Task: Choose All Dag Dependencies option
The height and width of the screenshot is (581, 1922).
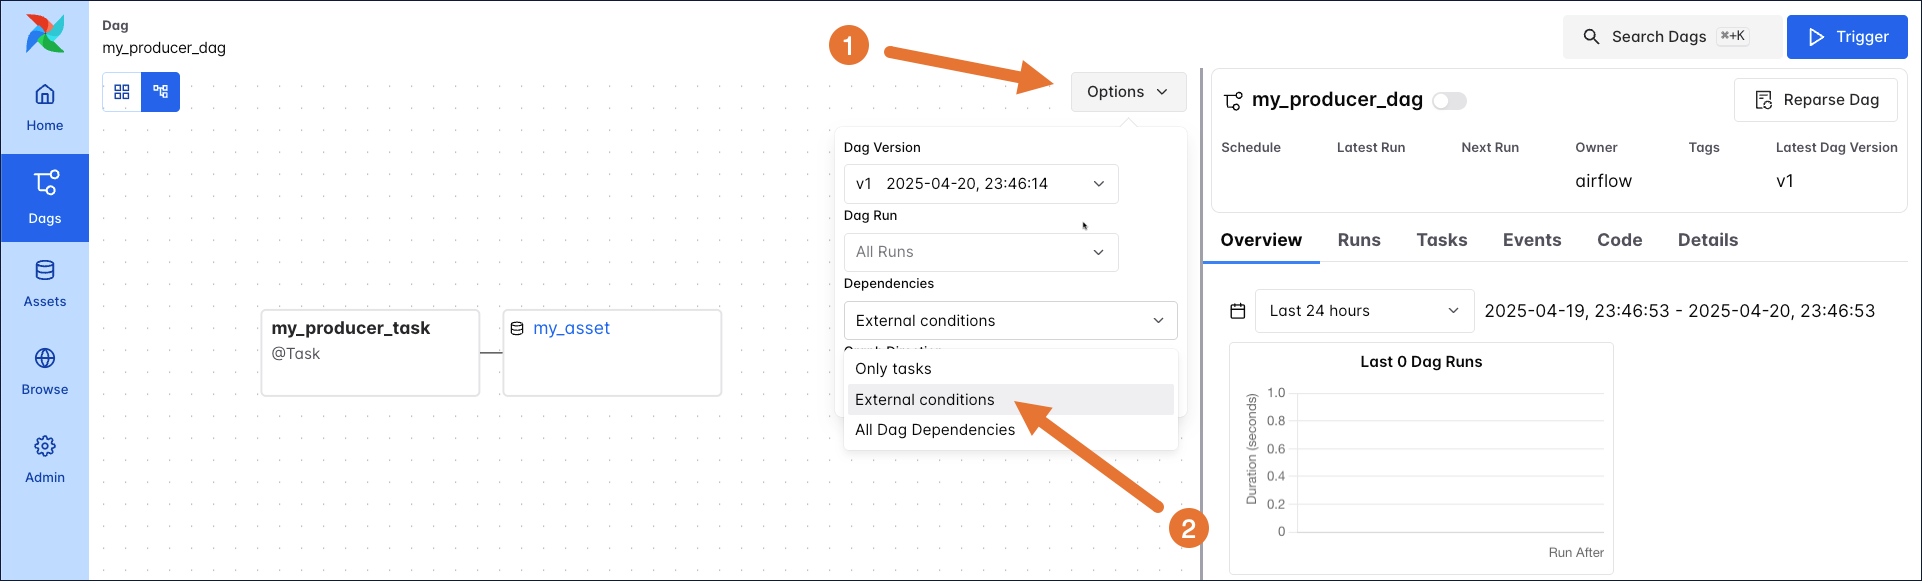Action: 935,430
